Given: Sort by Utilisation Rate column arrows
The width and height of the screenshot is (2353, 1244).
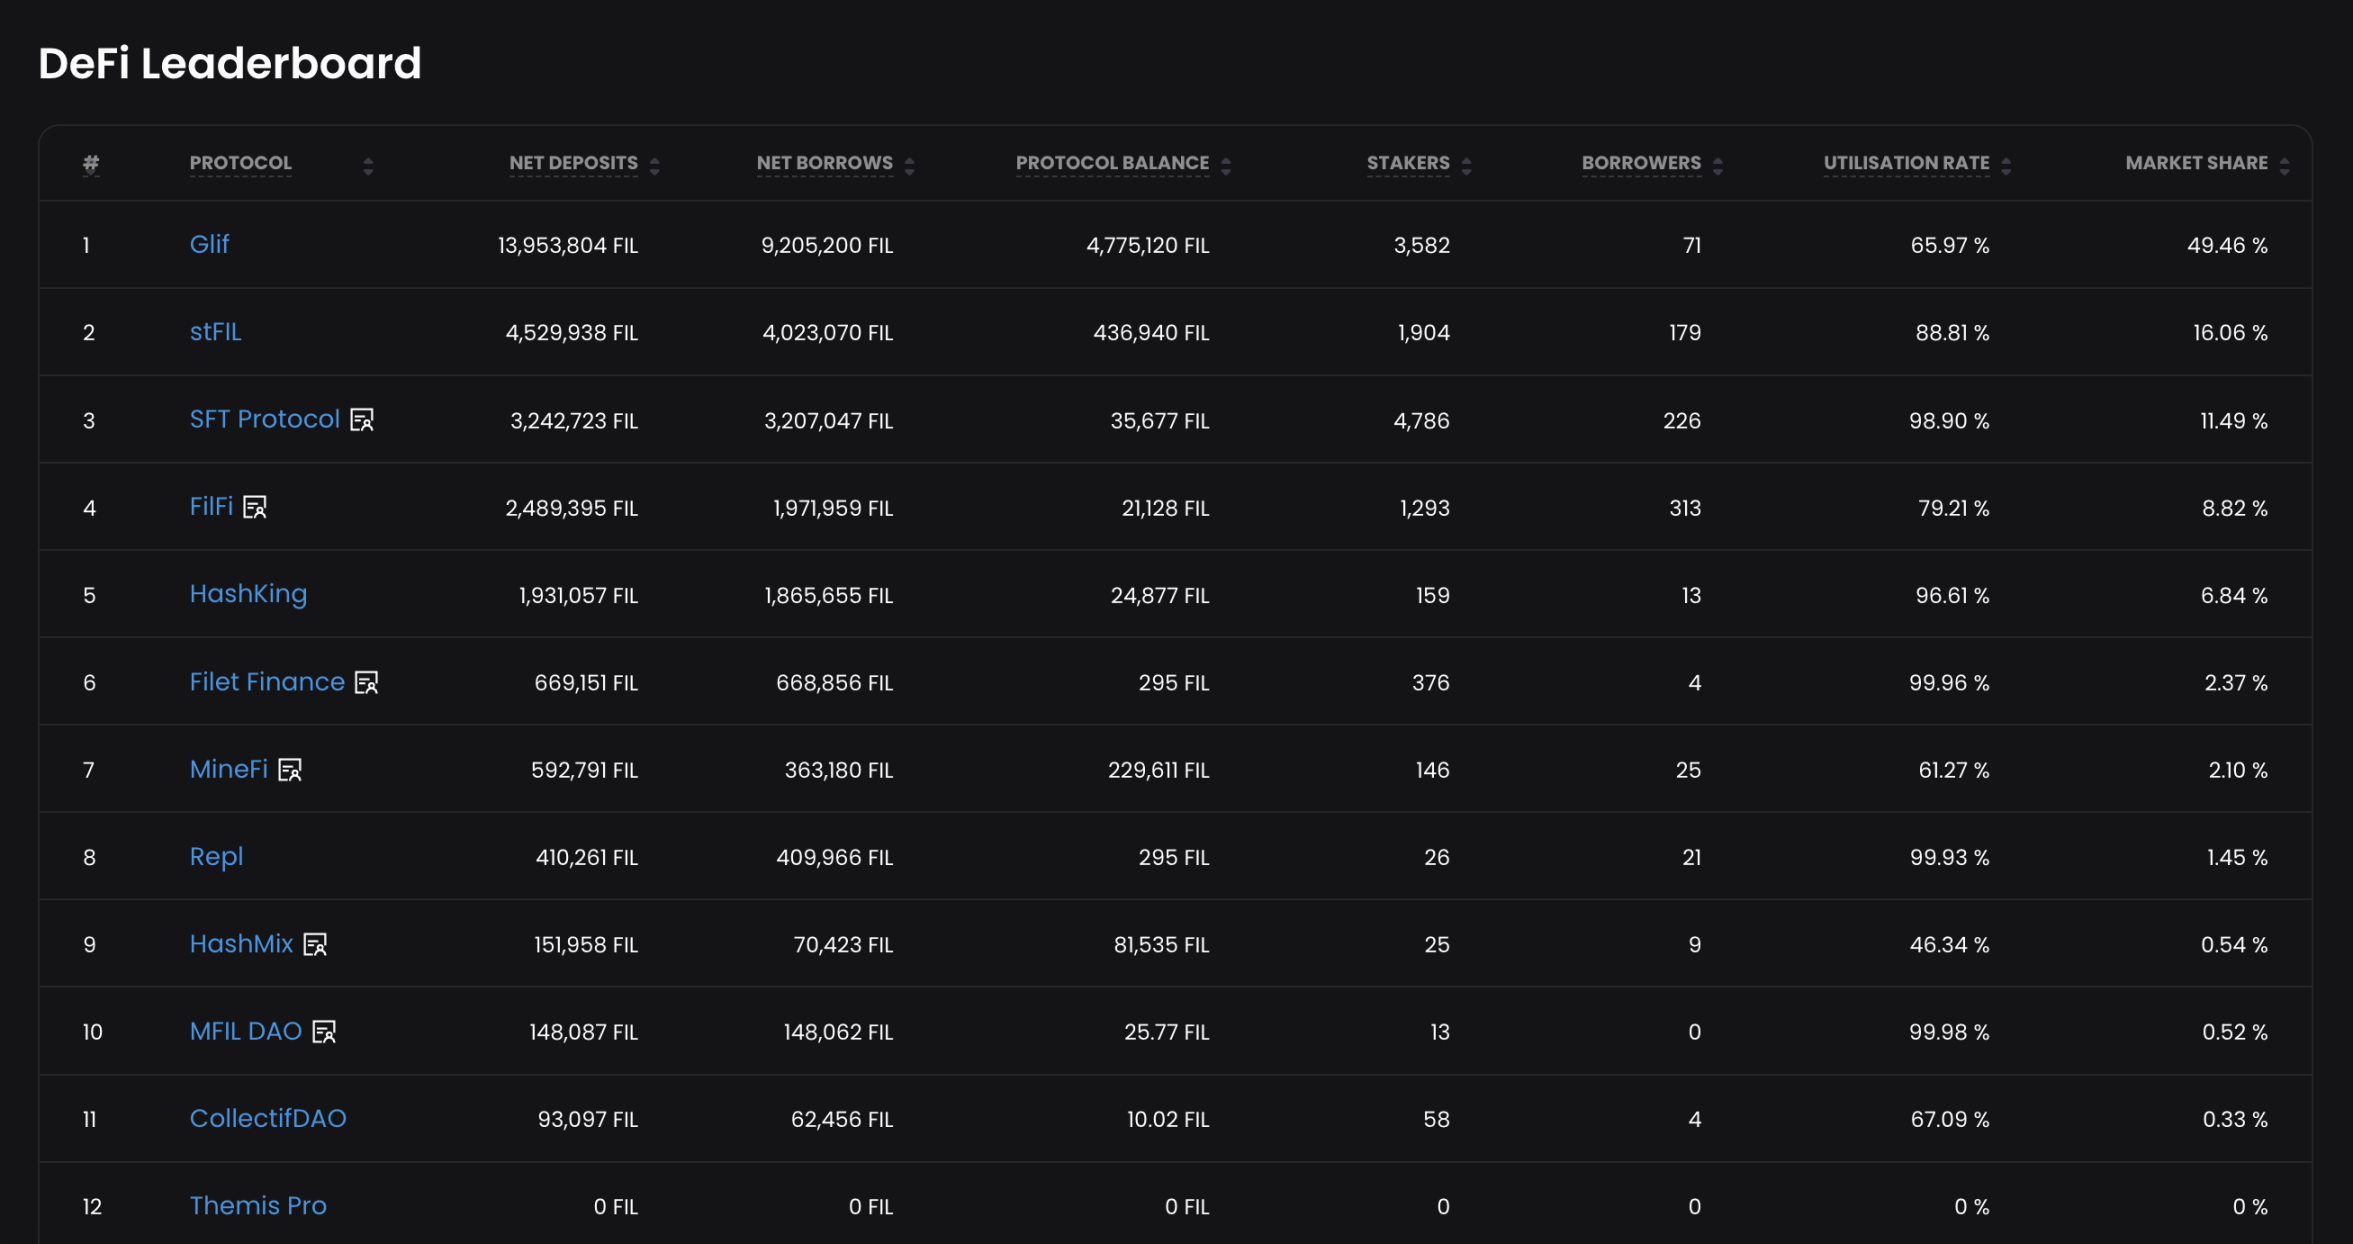Looking at the screenshot, I should [2006, 166].
